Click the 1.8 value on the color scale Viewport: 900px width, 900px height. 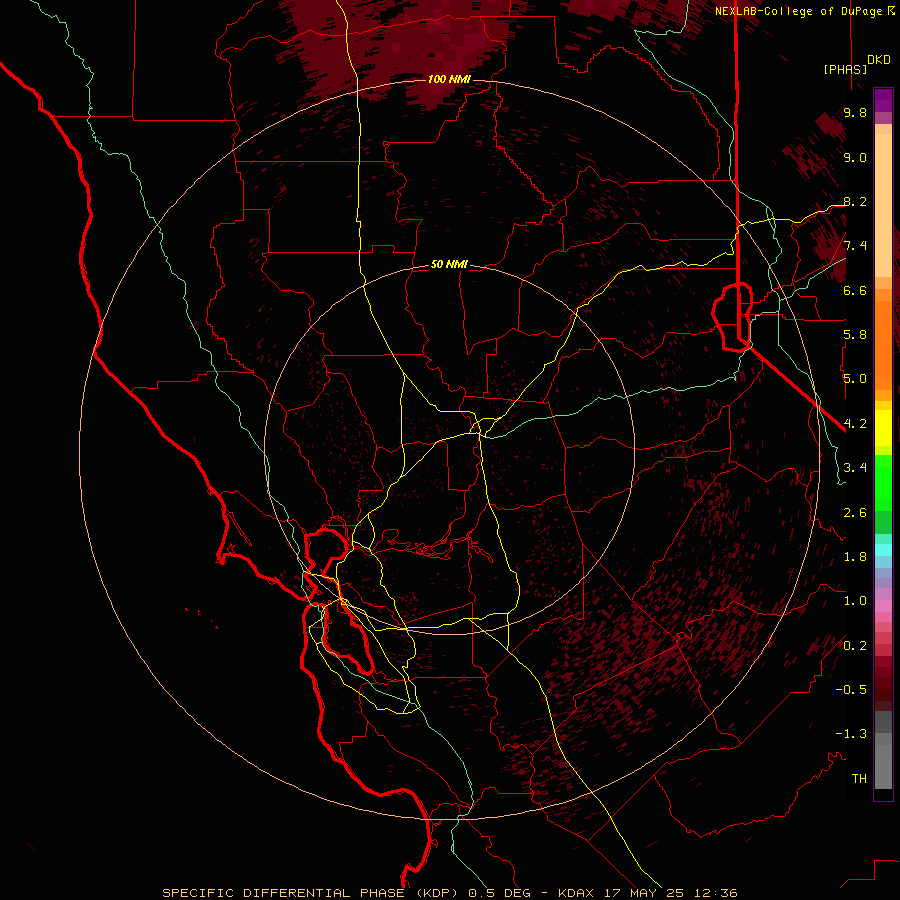(x=855, y=557)
